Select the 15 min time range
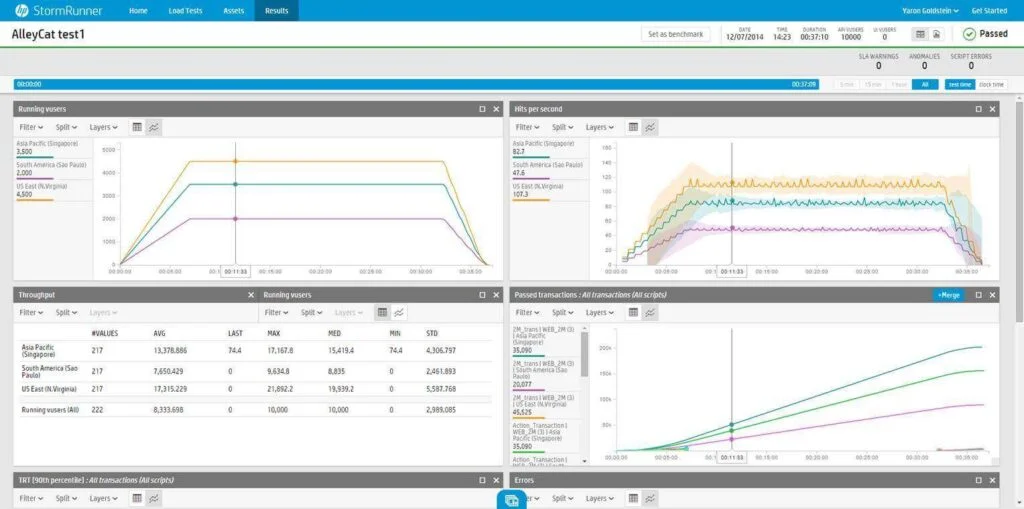Viewport: 1024px width, 509px height. 872,84
